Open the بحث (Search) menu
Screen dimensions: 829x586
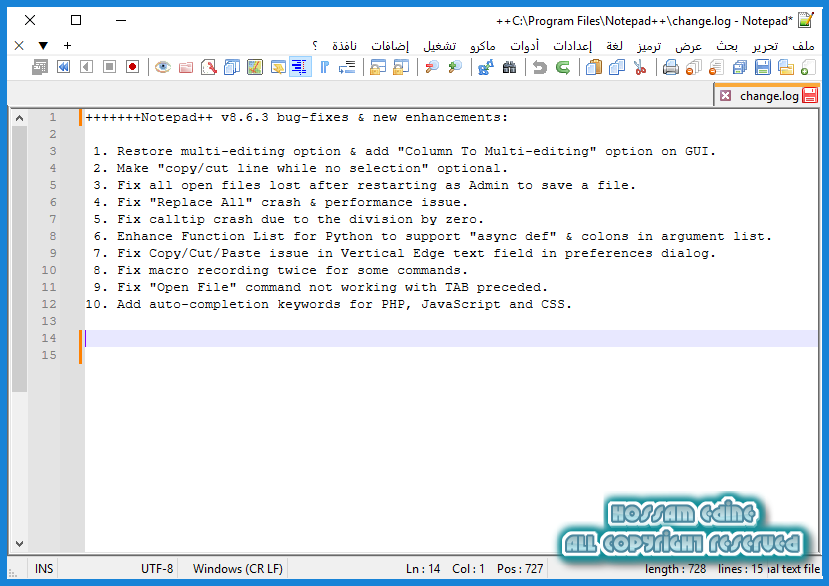(727, 46)
